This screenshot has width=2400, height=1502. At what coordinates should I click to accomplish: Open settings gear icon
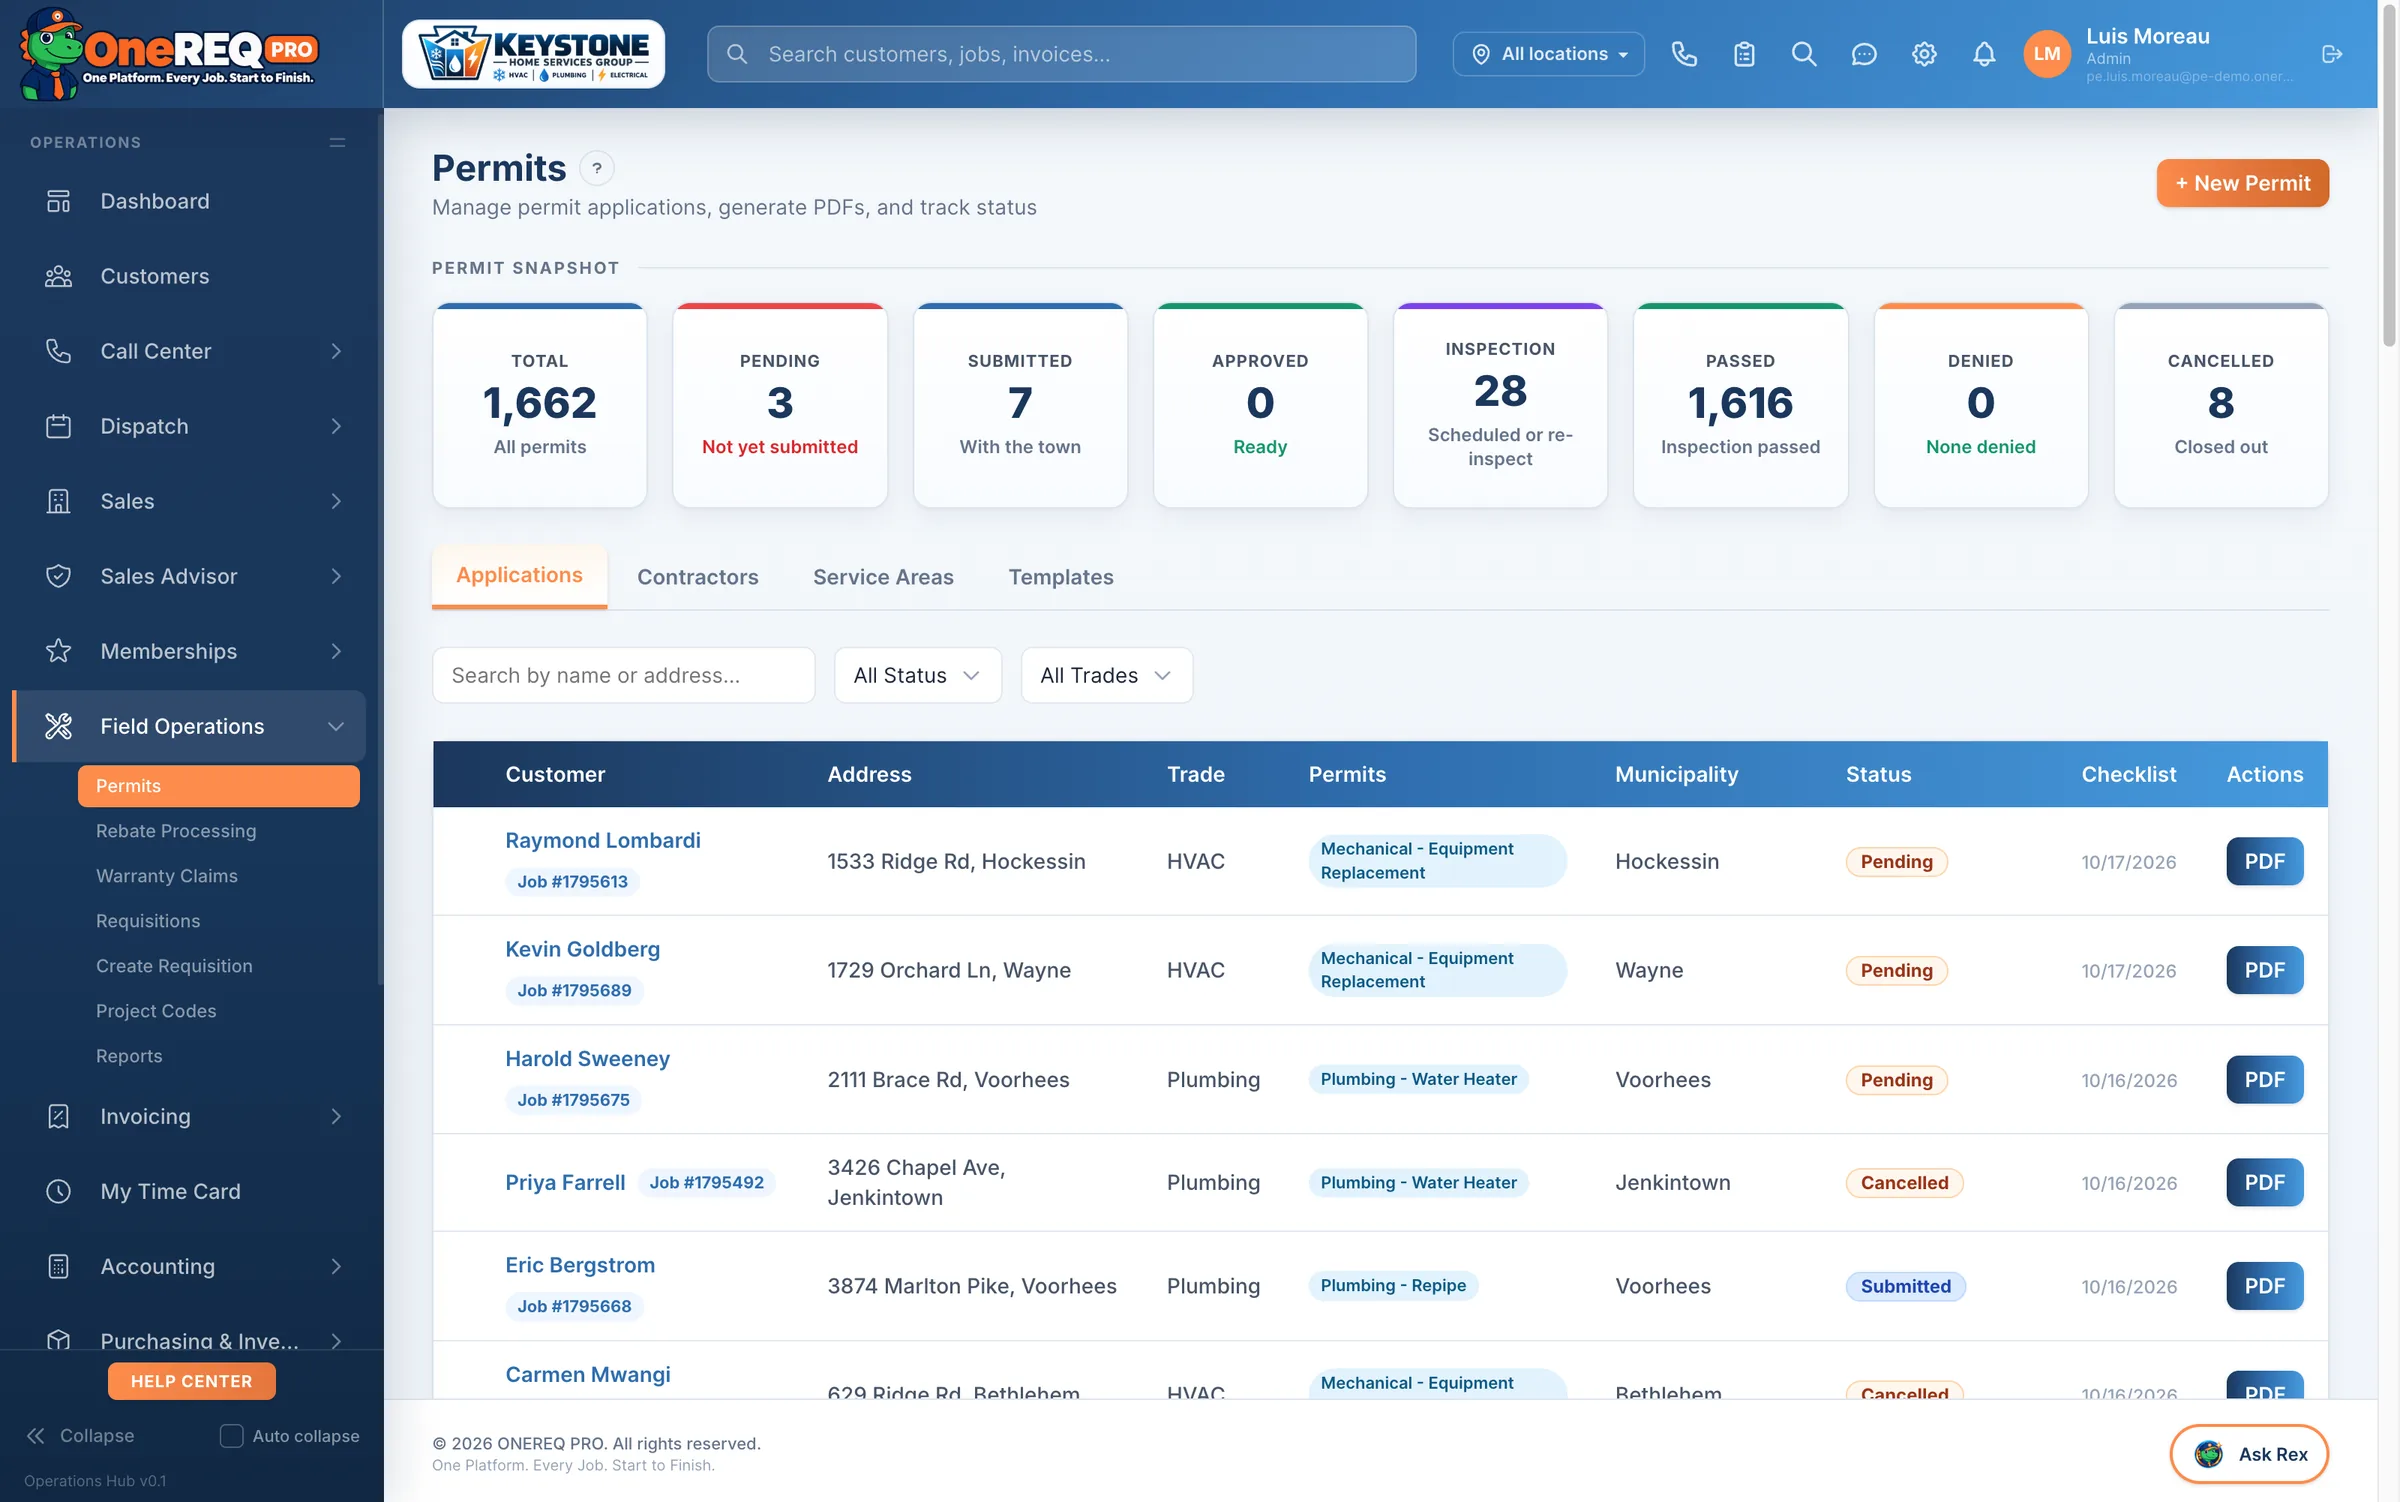coord(1924,54)
